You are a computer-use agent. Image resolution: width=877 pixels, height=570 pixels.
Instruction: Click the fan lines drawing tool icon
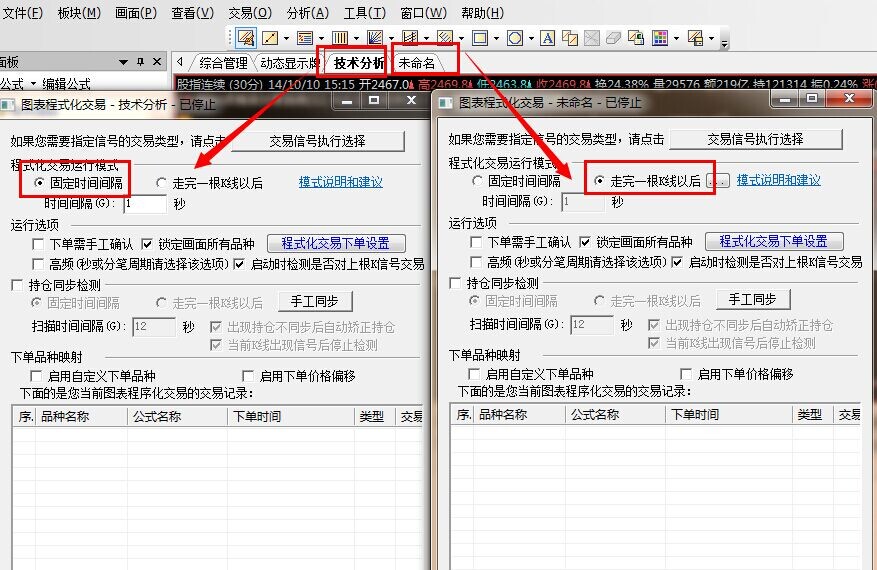(374, 38)
